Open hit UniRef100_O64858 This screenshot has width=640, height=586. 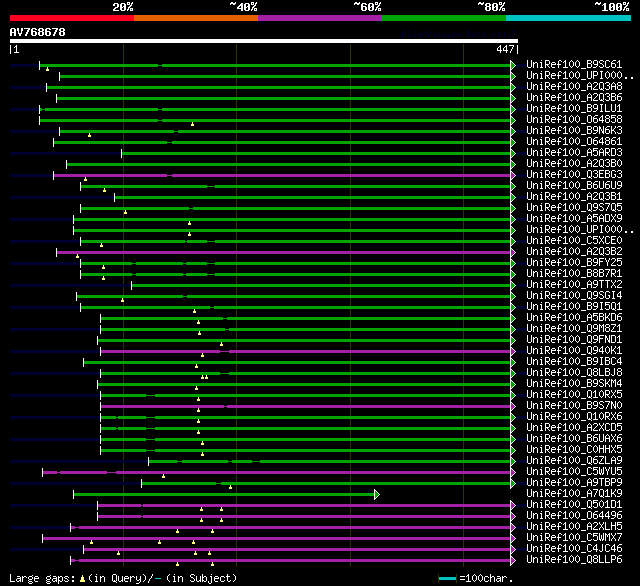(574, 120)
